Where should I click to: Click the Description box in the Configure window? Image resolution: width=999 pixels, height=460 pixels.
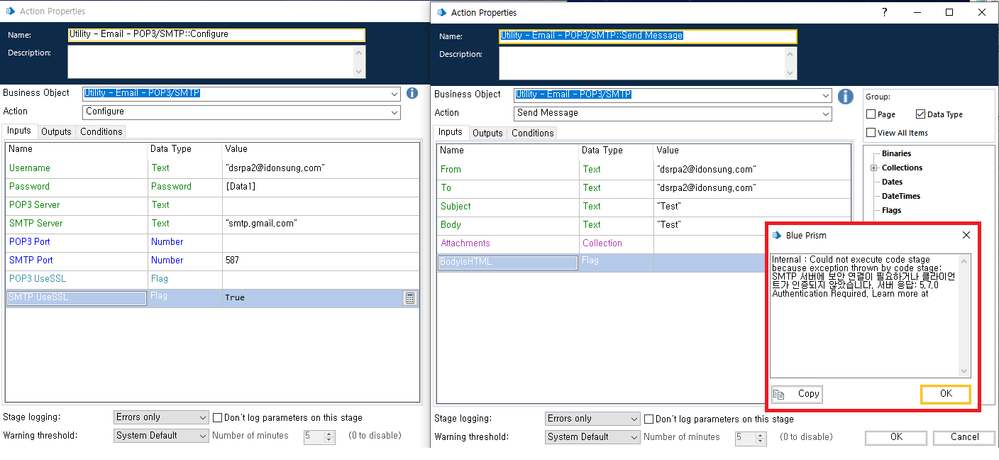tap(210, 62)
